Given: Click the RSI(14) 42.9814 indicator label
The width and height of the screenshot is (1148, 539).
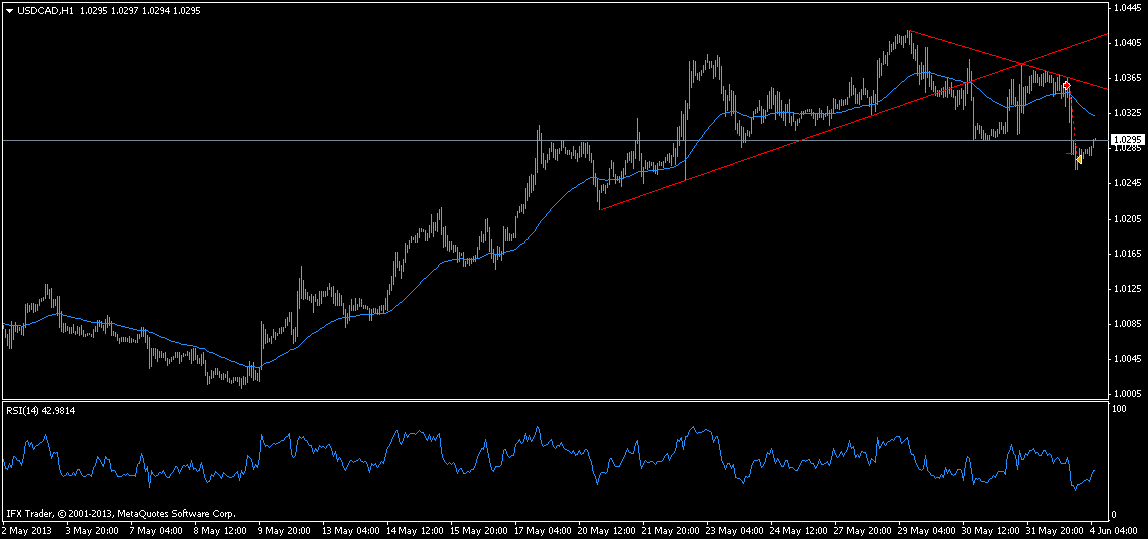Looking at the screenshot, I should (40, 411).
